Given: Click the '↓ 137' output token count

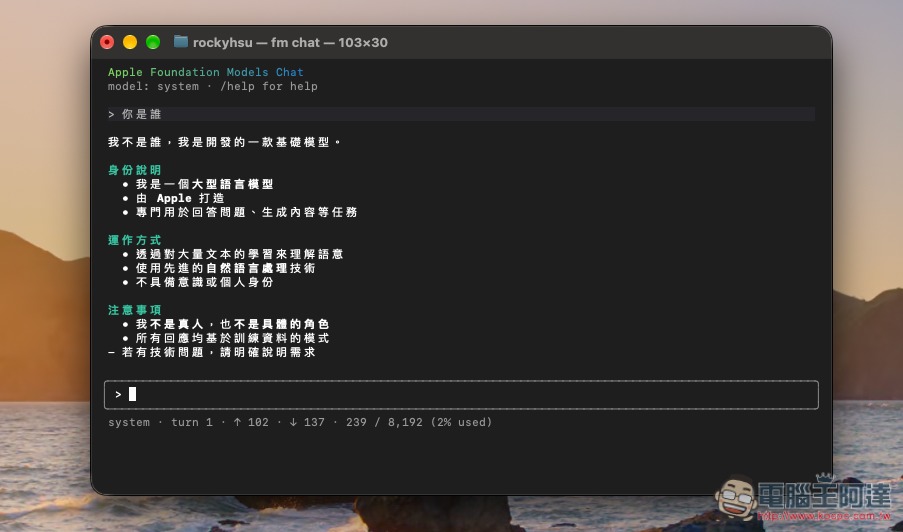Looking at the screenshot, I should point(307,423).
